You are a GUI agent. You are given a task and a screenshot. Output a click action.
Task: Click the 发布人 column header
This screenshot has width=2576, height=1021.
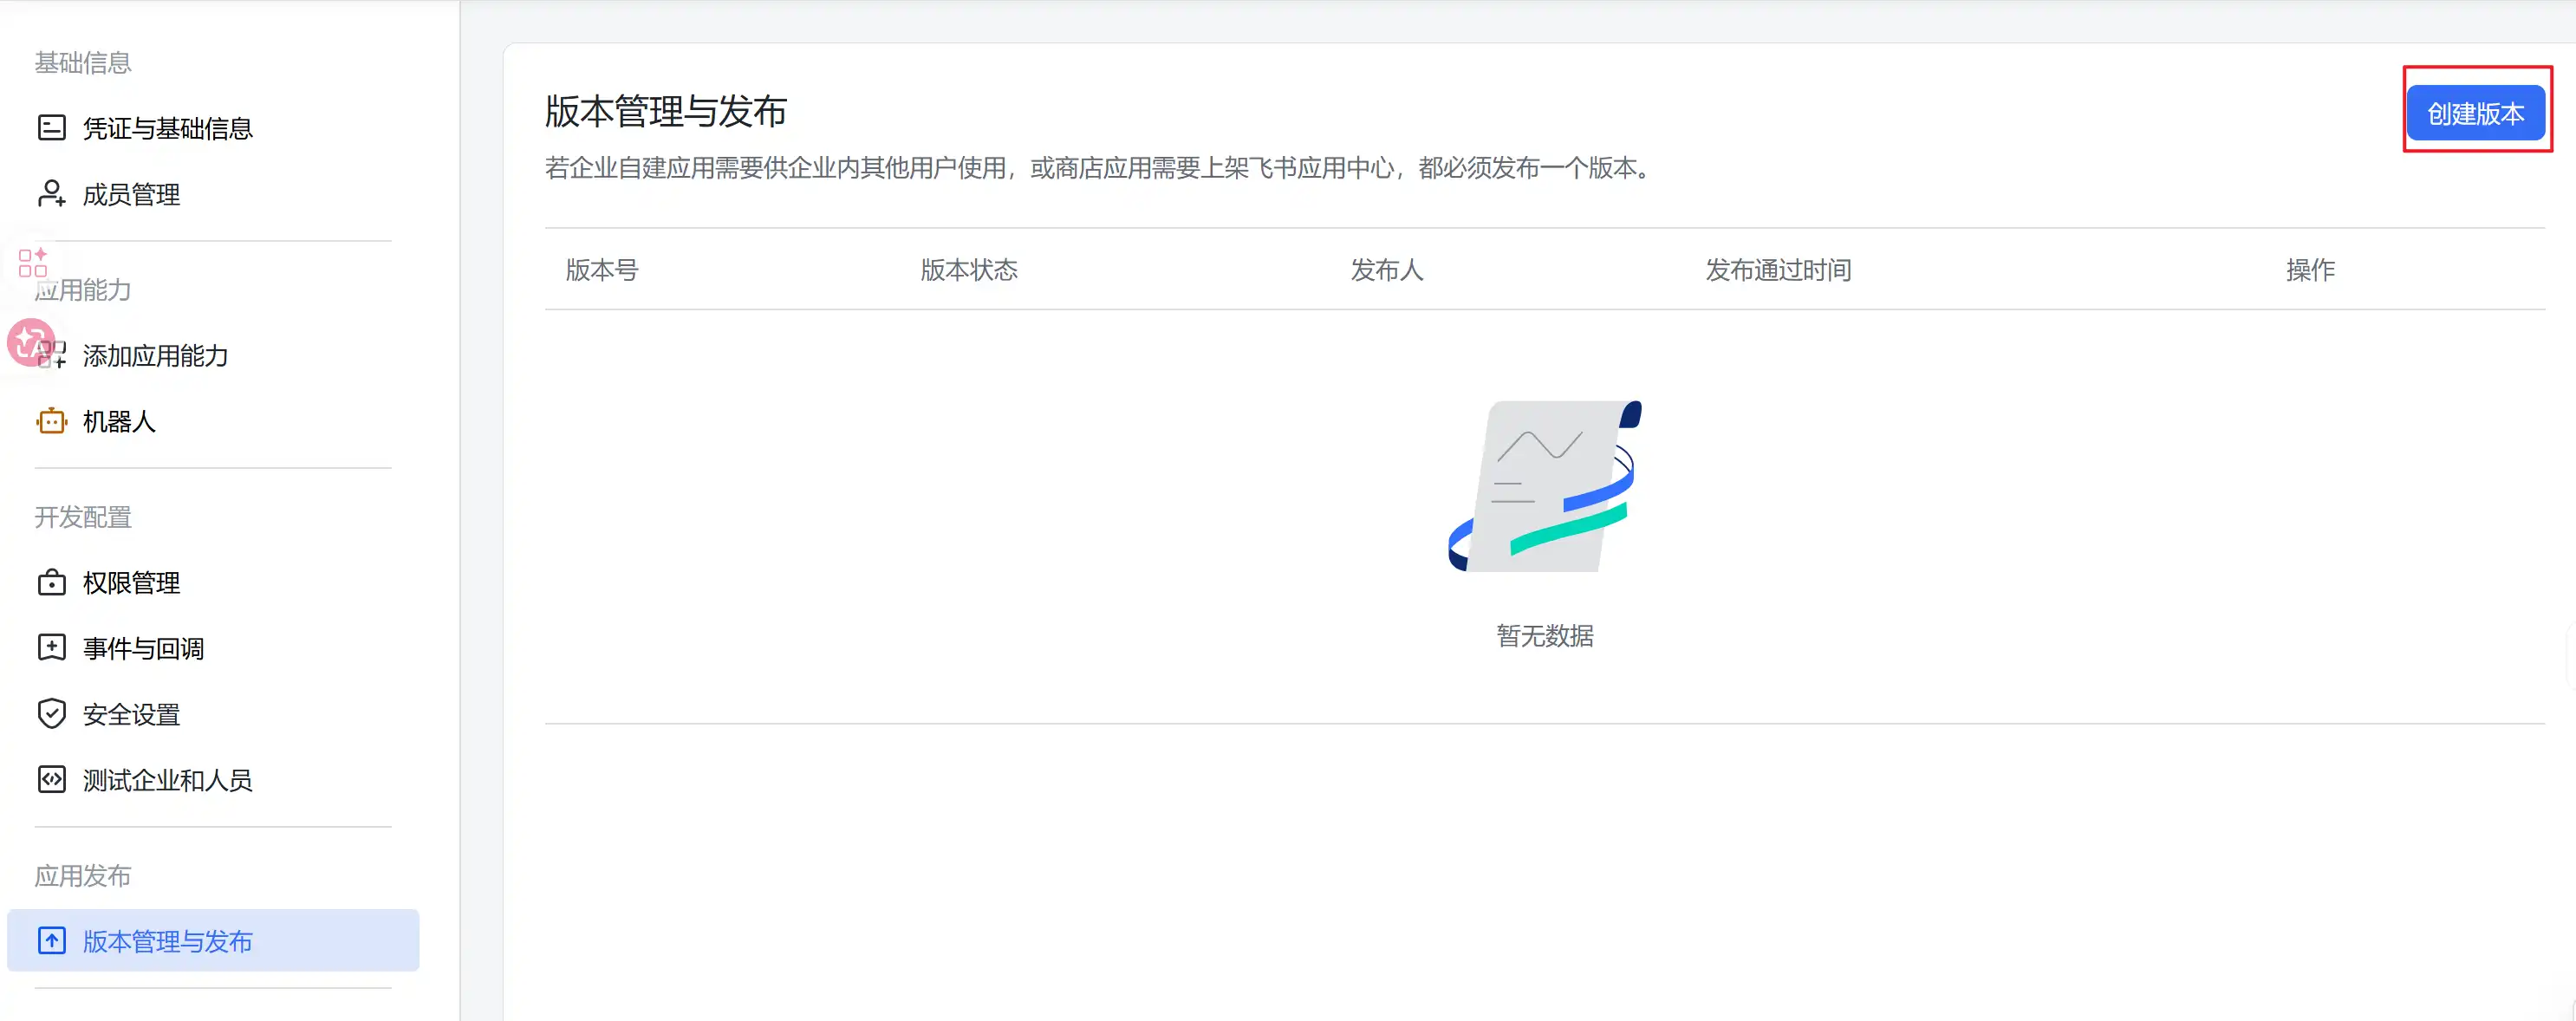click(1386, 269)
